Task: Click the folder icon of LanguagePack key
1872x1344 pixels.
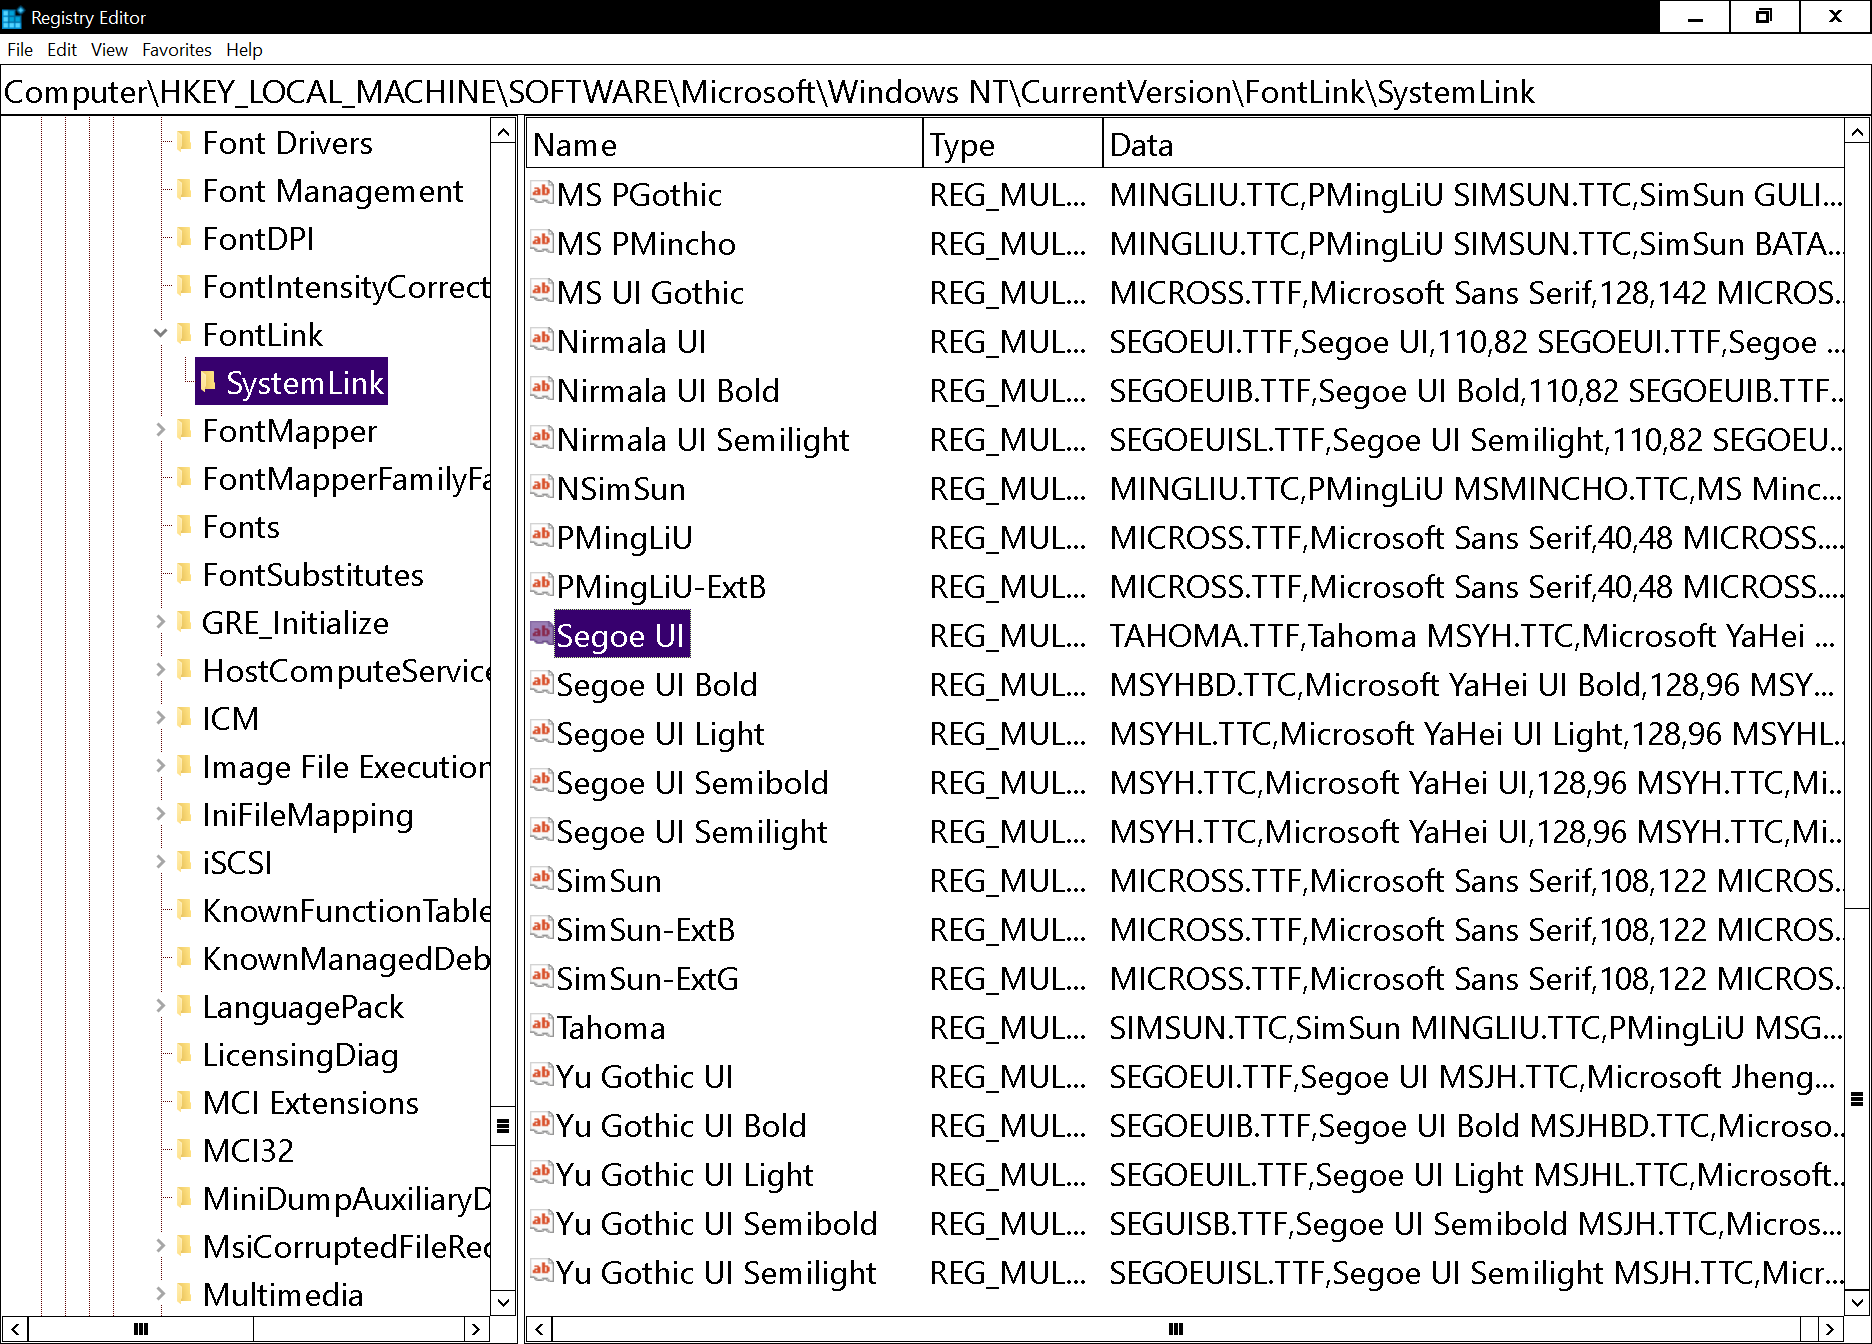Action: 184,1005
